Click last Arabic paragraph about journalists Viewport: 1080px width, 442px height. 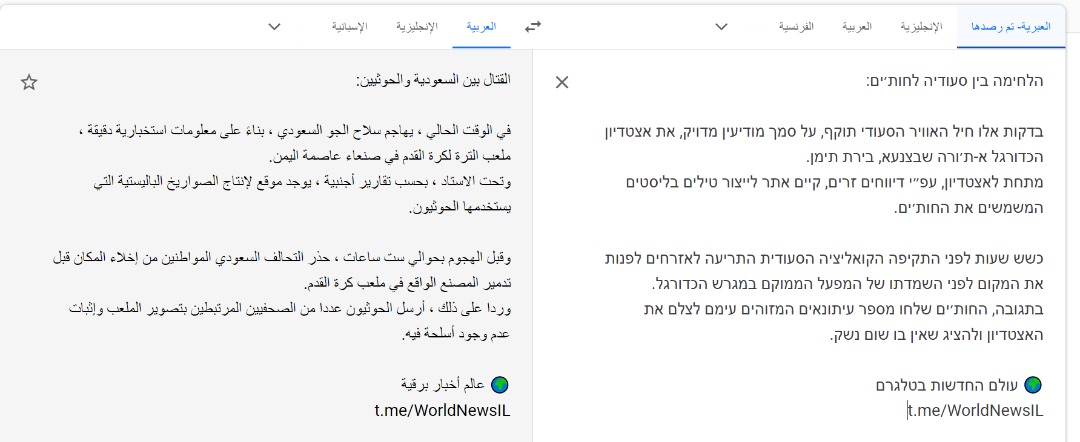(x=290, y=322)
